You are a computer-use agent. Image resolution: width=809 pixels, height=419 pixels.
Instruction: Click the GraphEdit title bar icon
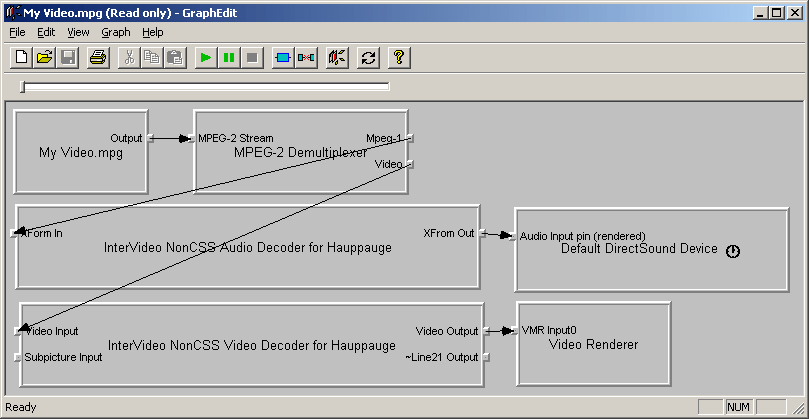[12, 12]
